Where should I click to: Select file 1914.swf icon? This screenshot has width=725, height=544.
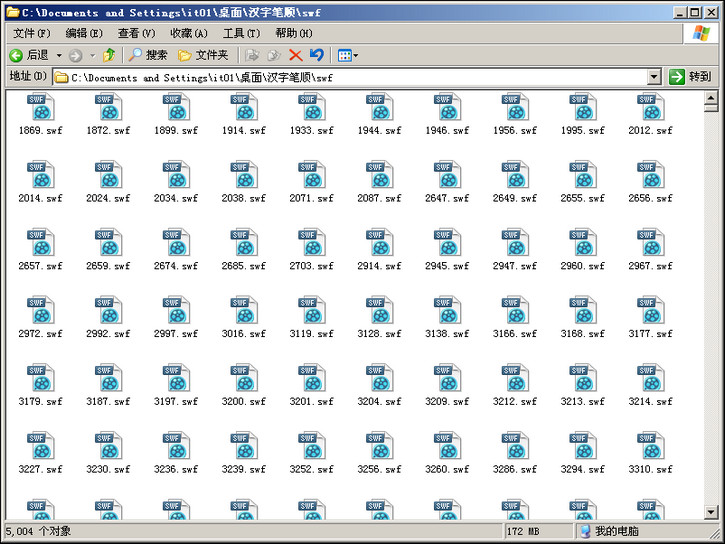tap(244, 107)
